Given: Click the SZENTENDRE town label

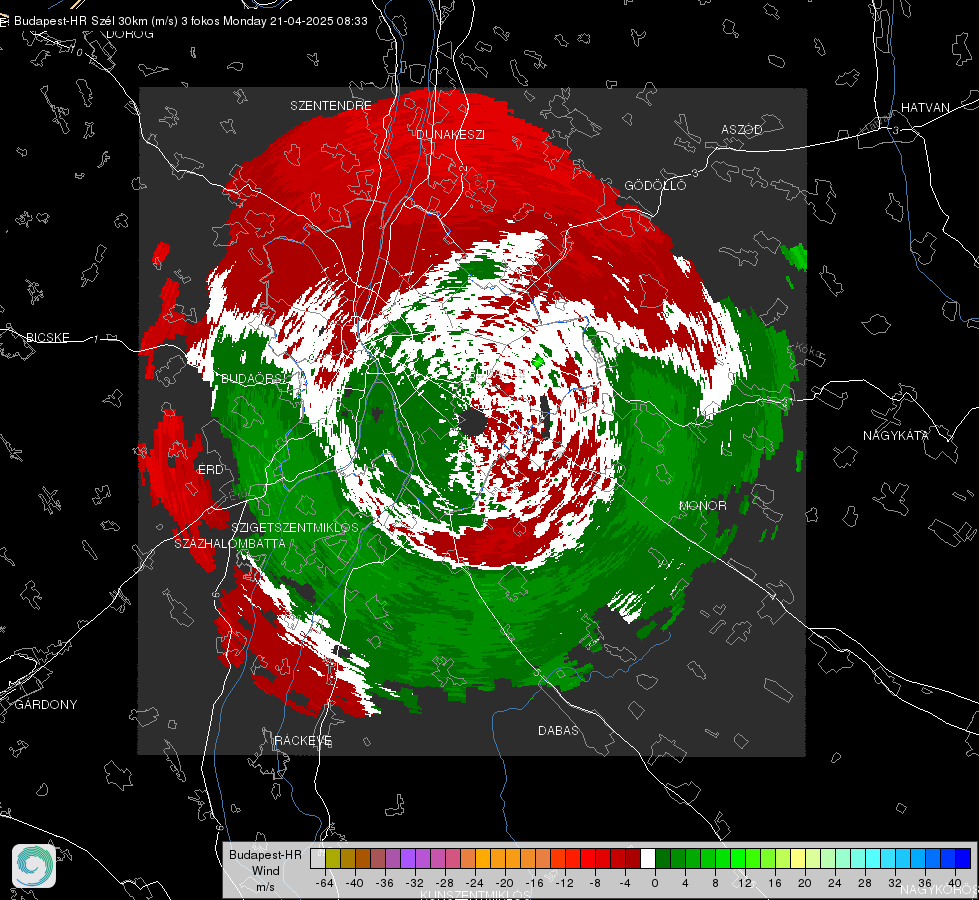Looking at the screenshot, I should (331, 106).
